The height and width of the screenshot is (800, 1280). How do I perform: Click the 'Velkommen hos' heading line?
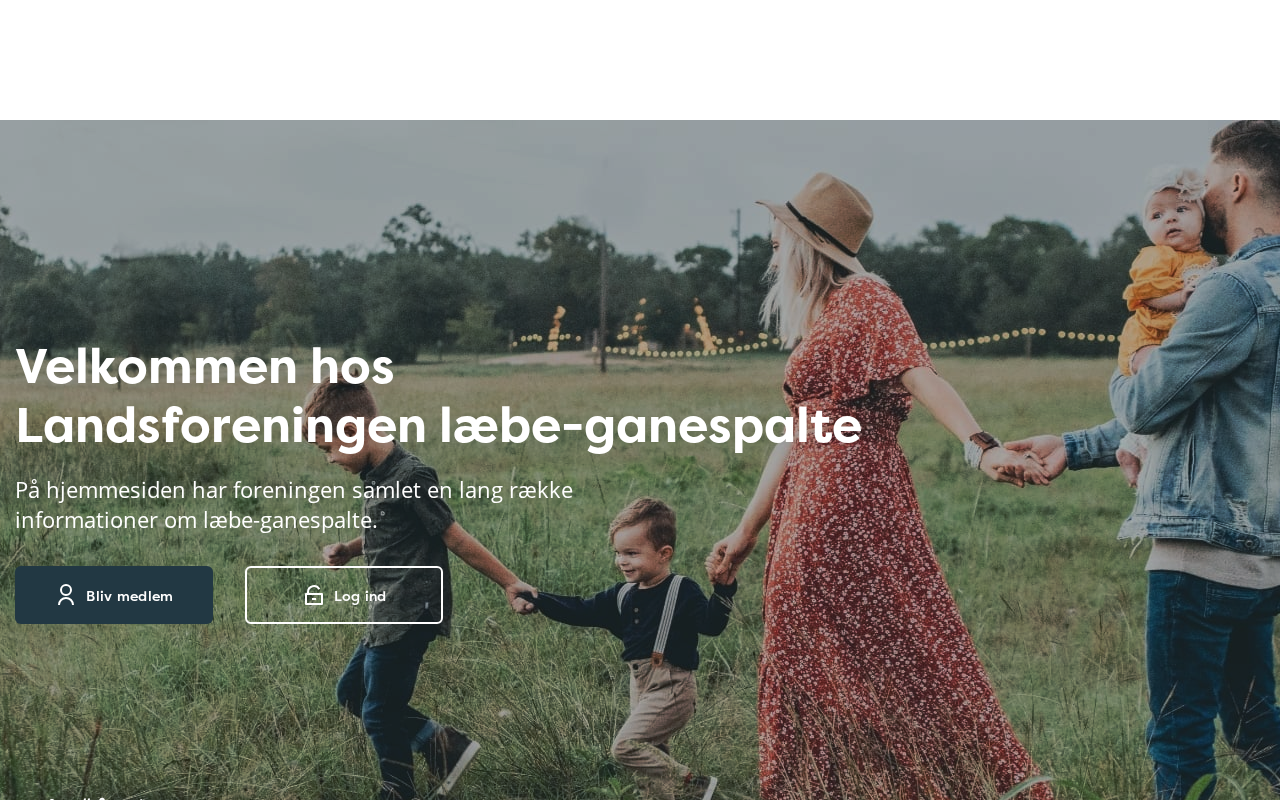click(205, 366)
